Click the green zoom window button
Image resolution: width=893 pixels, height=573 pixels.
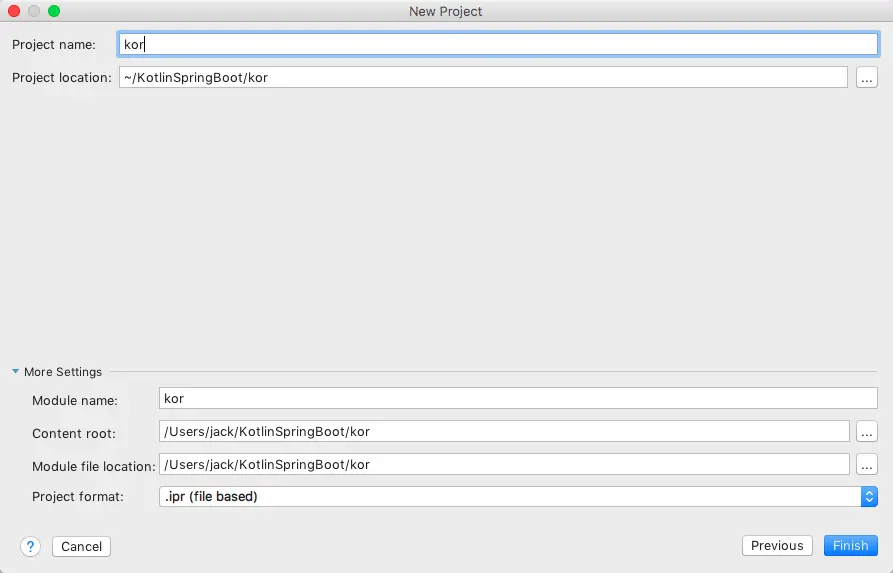coord(54,11)
